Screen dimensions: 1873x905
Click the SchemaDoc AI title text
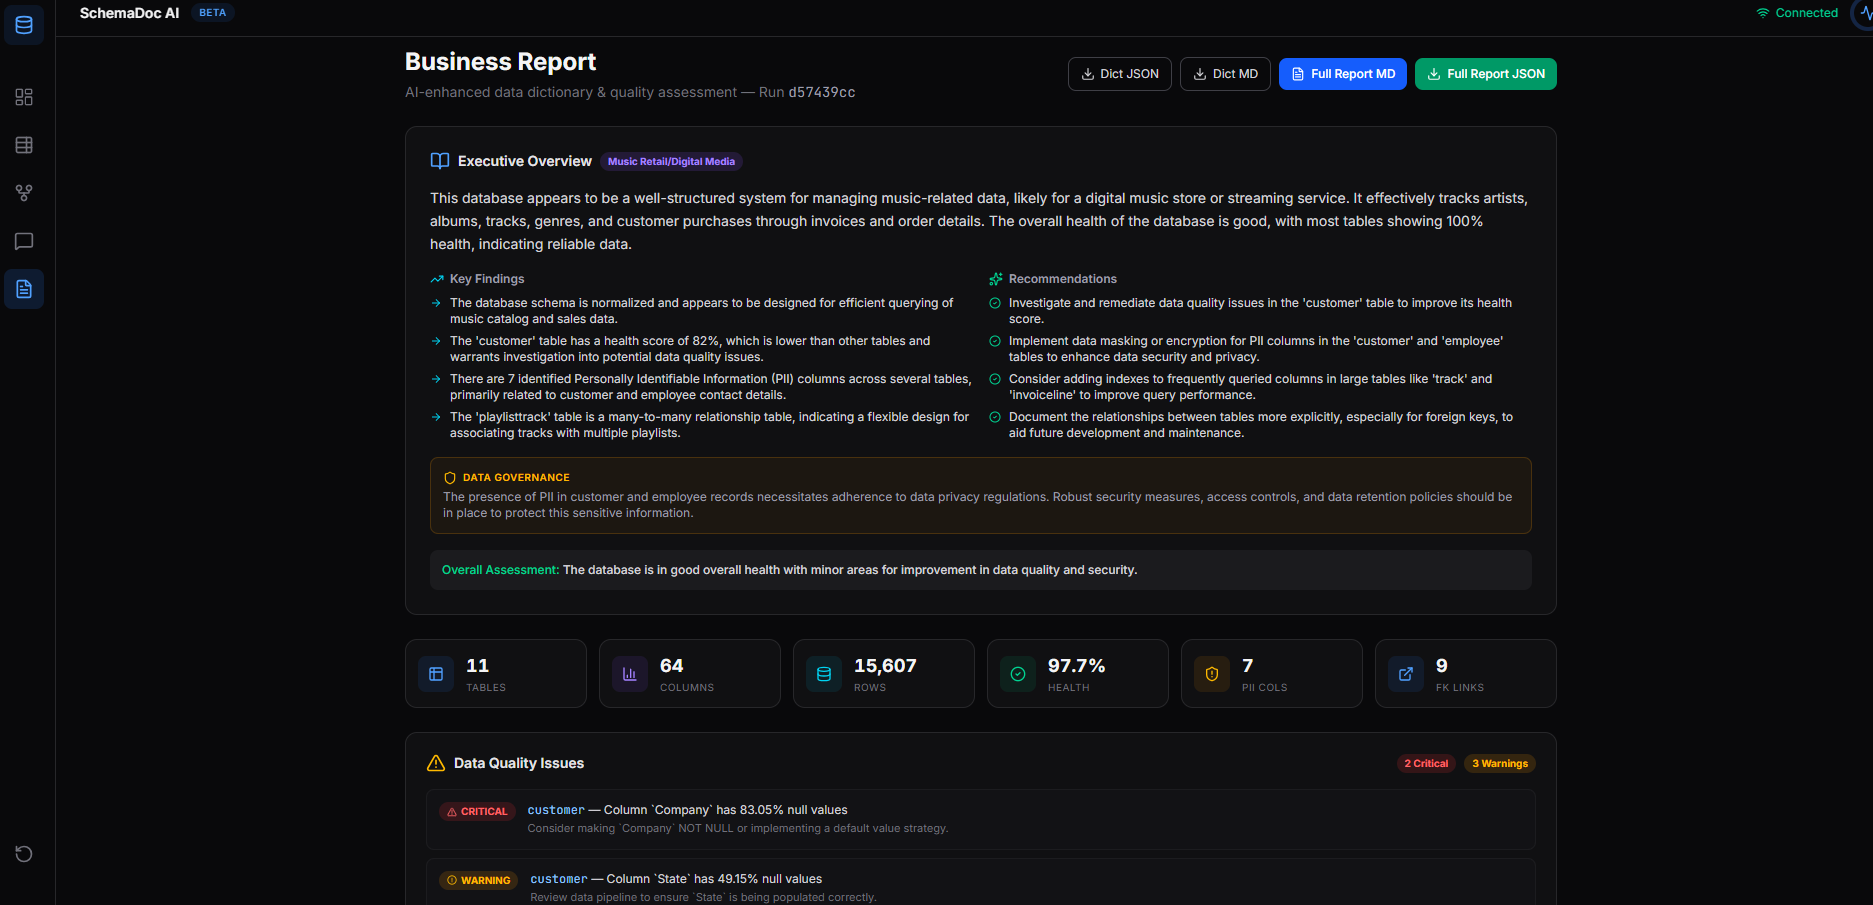(129, 13)
